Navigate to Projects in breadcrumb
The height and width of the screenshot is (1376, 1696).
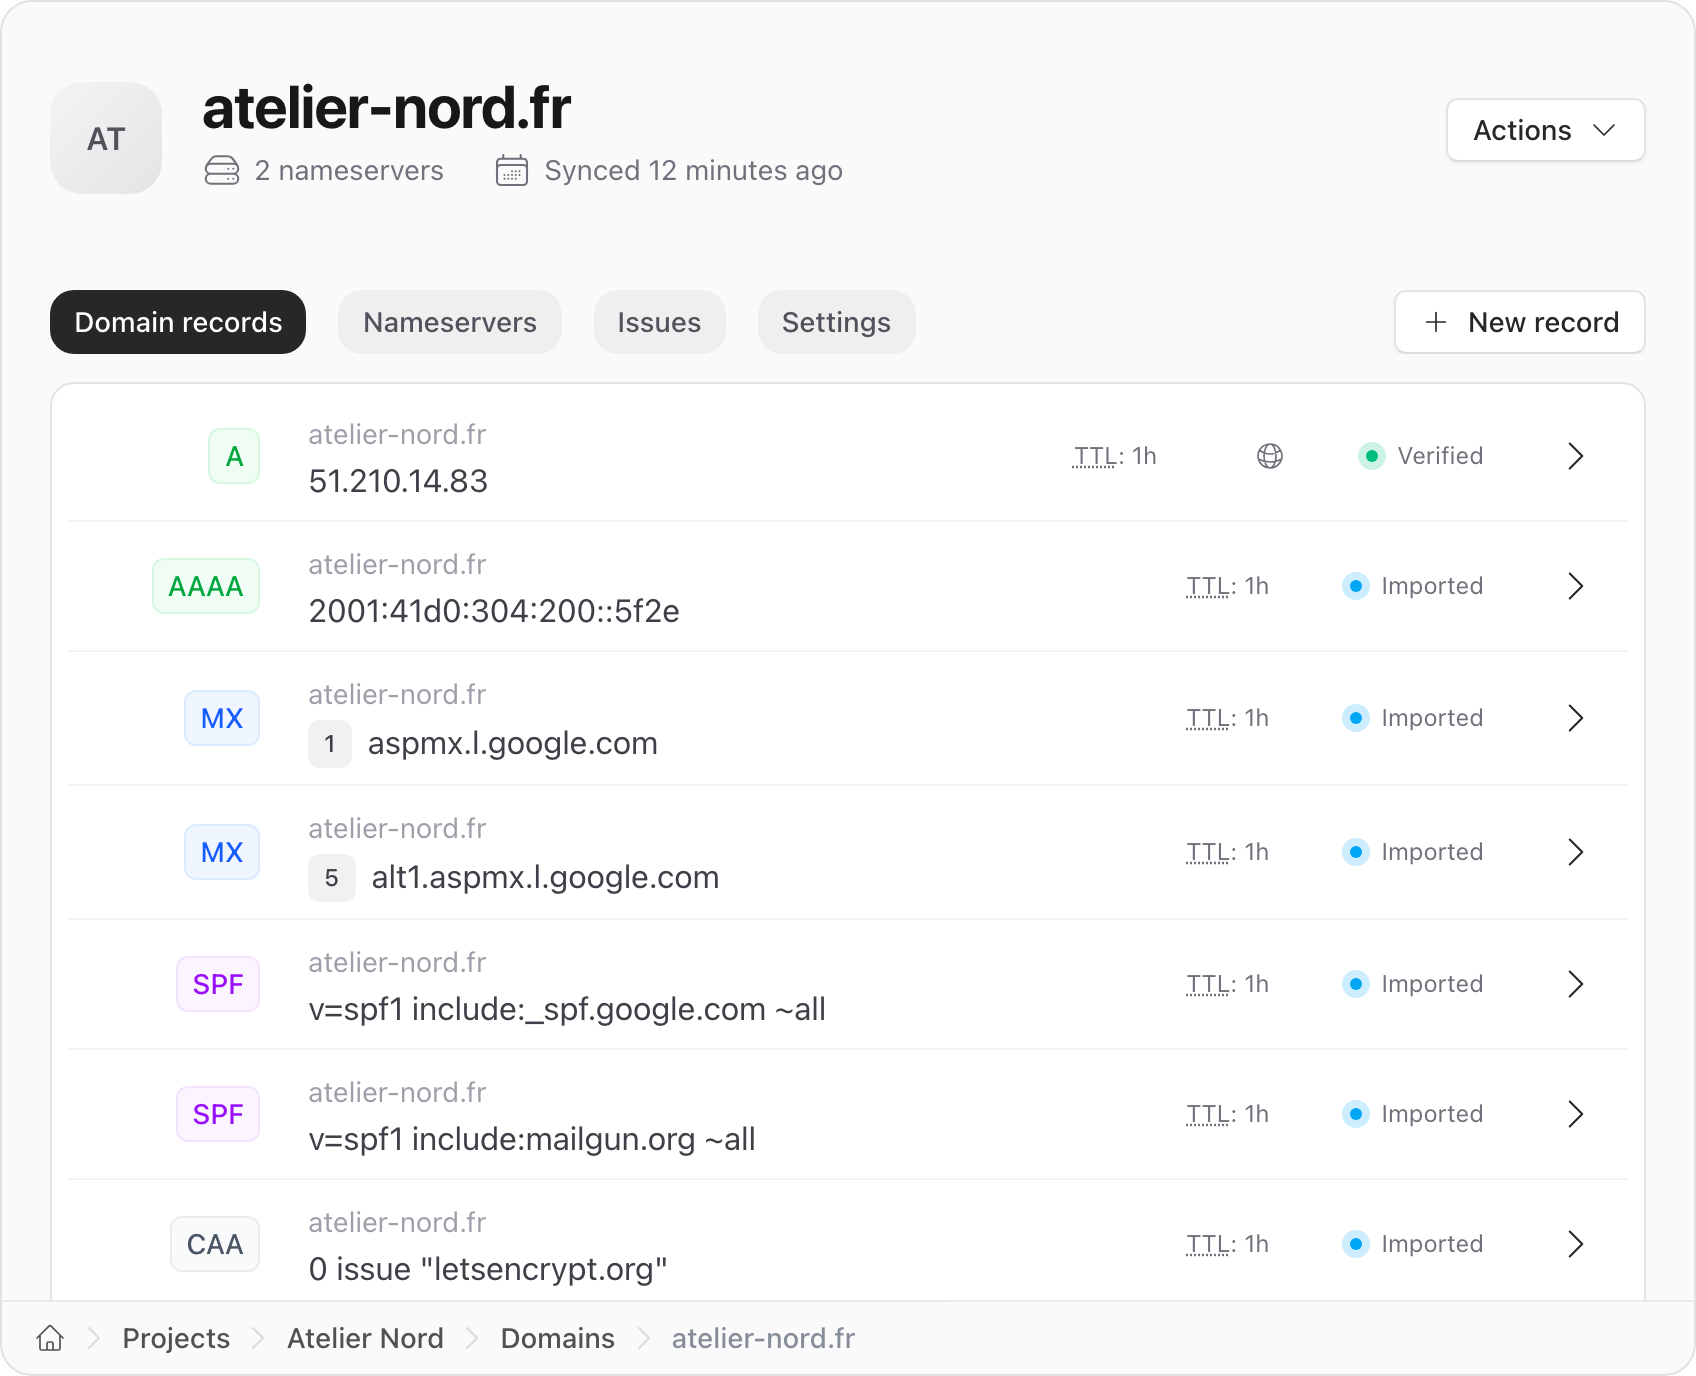click(176, 1338)
